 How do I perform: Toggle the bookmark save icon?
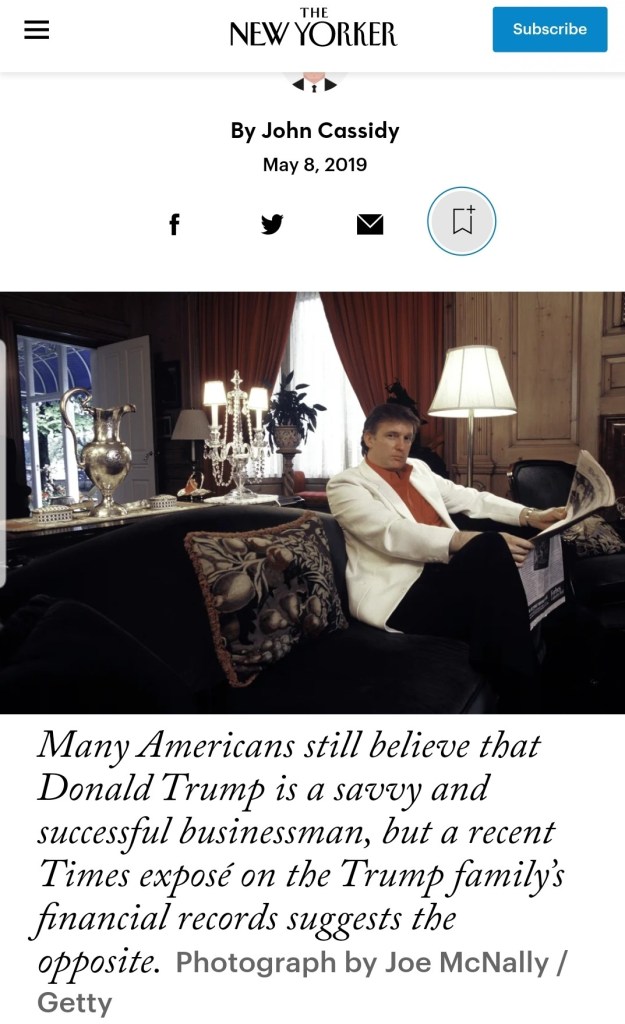[462, 221]
